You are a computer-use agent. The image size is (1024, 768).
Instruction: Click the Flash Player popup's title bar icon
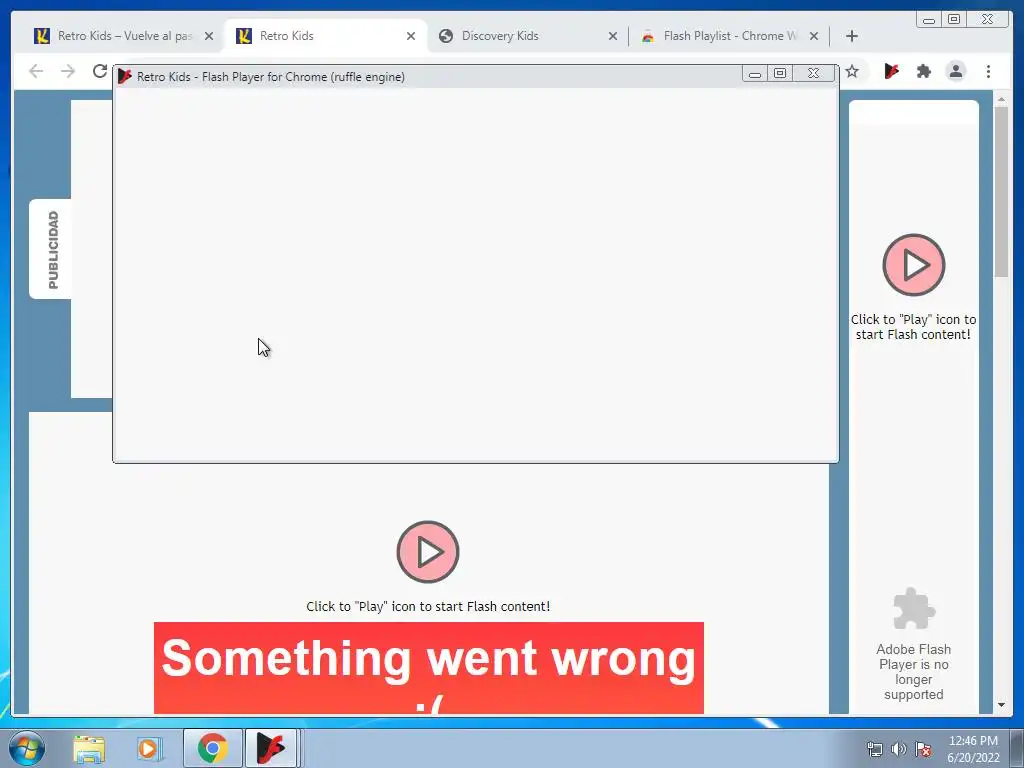tap(125, 76)
